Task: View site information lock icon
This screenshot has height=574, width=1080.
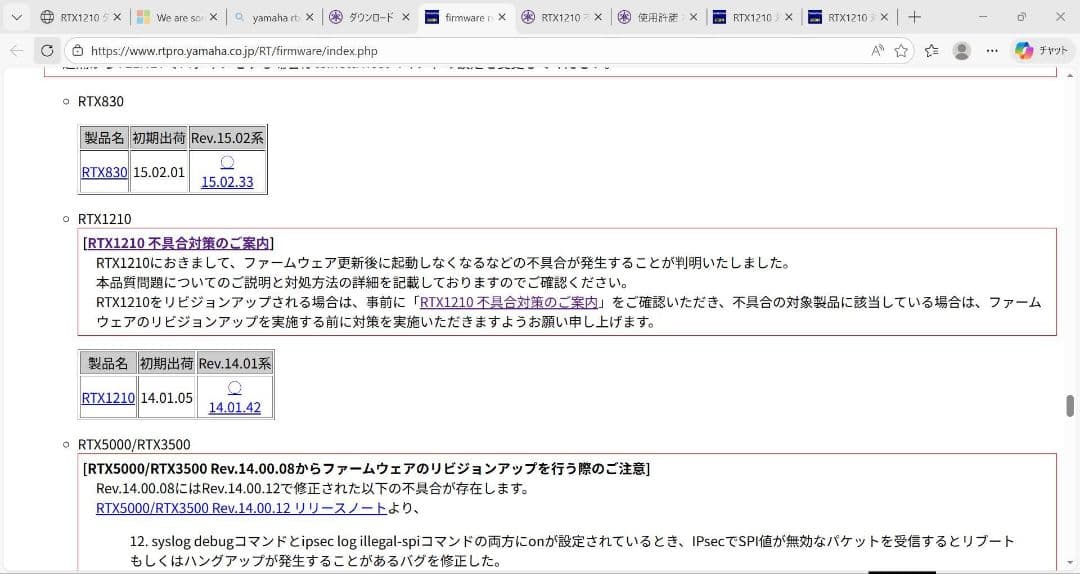Action: click(x=78, y=50)
